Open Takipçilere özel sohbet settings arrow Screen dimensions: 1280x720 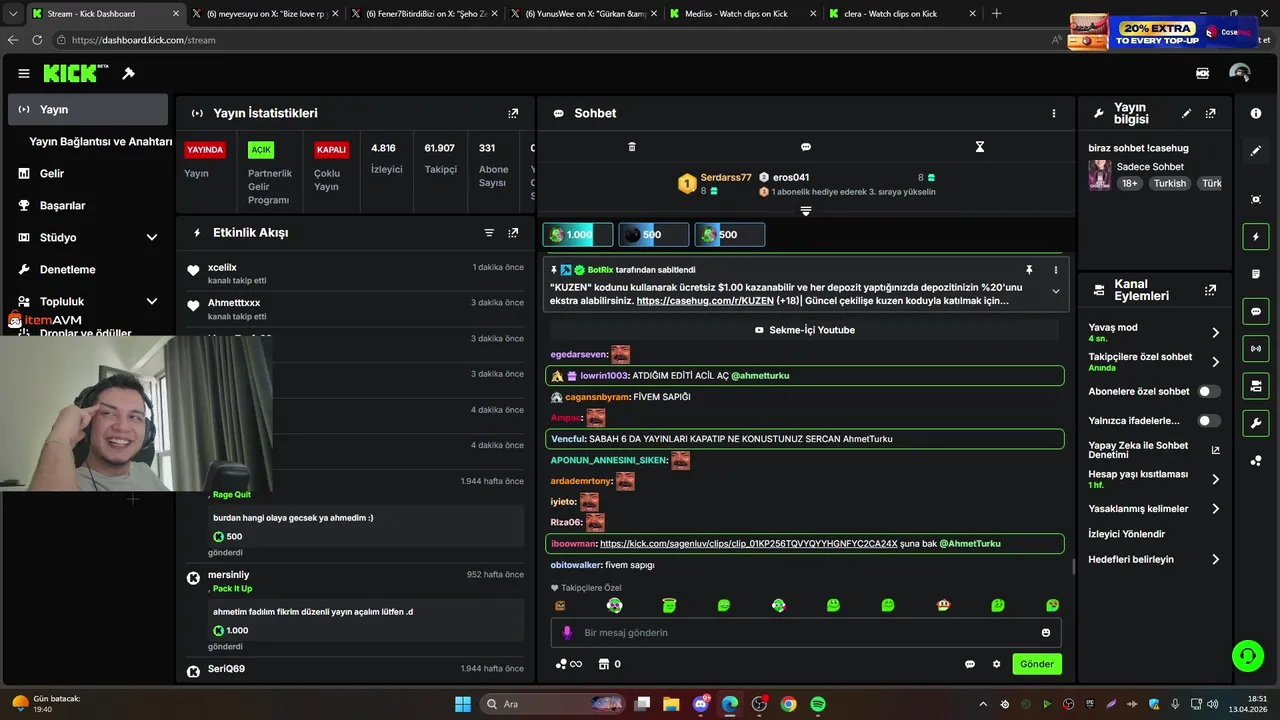[1216, 362]
